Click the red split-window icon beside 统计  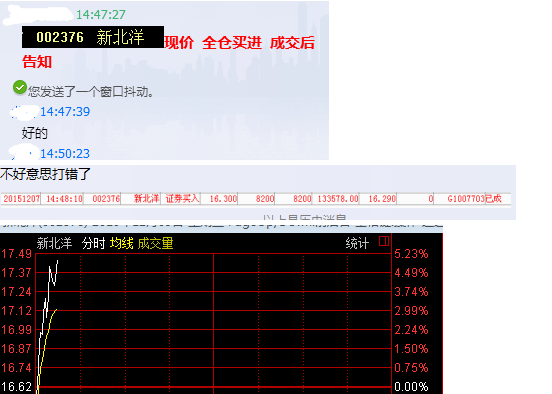click(384, 241)
